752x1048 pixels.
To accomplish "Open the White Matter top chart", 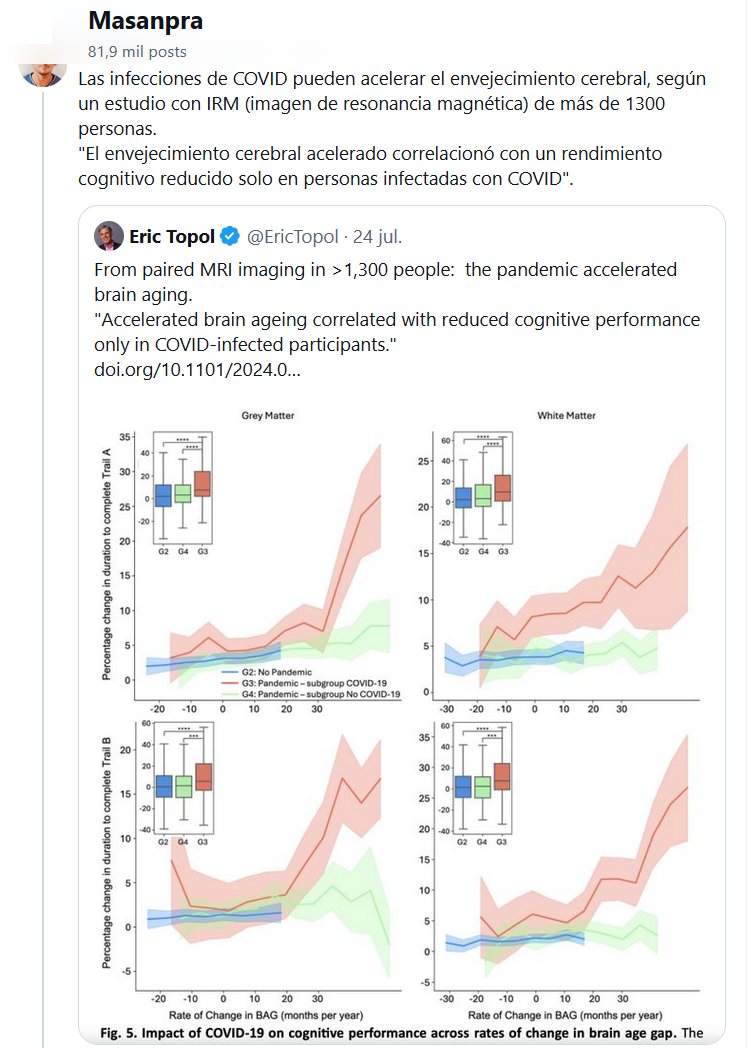I will coord(560,560).
